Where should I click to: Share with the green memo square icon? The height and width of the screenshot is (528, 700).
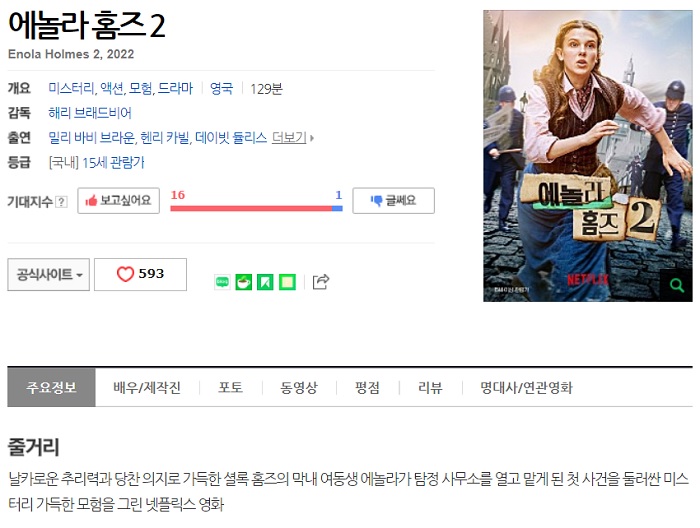coord(287,282)
